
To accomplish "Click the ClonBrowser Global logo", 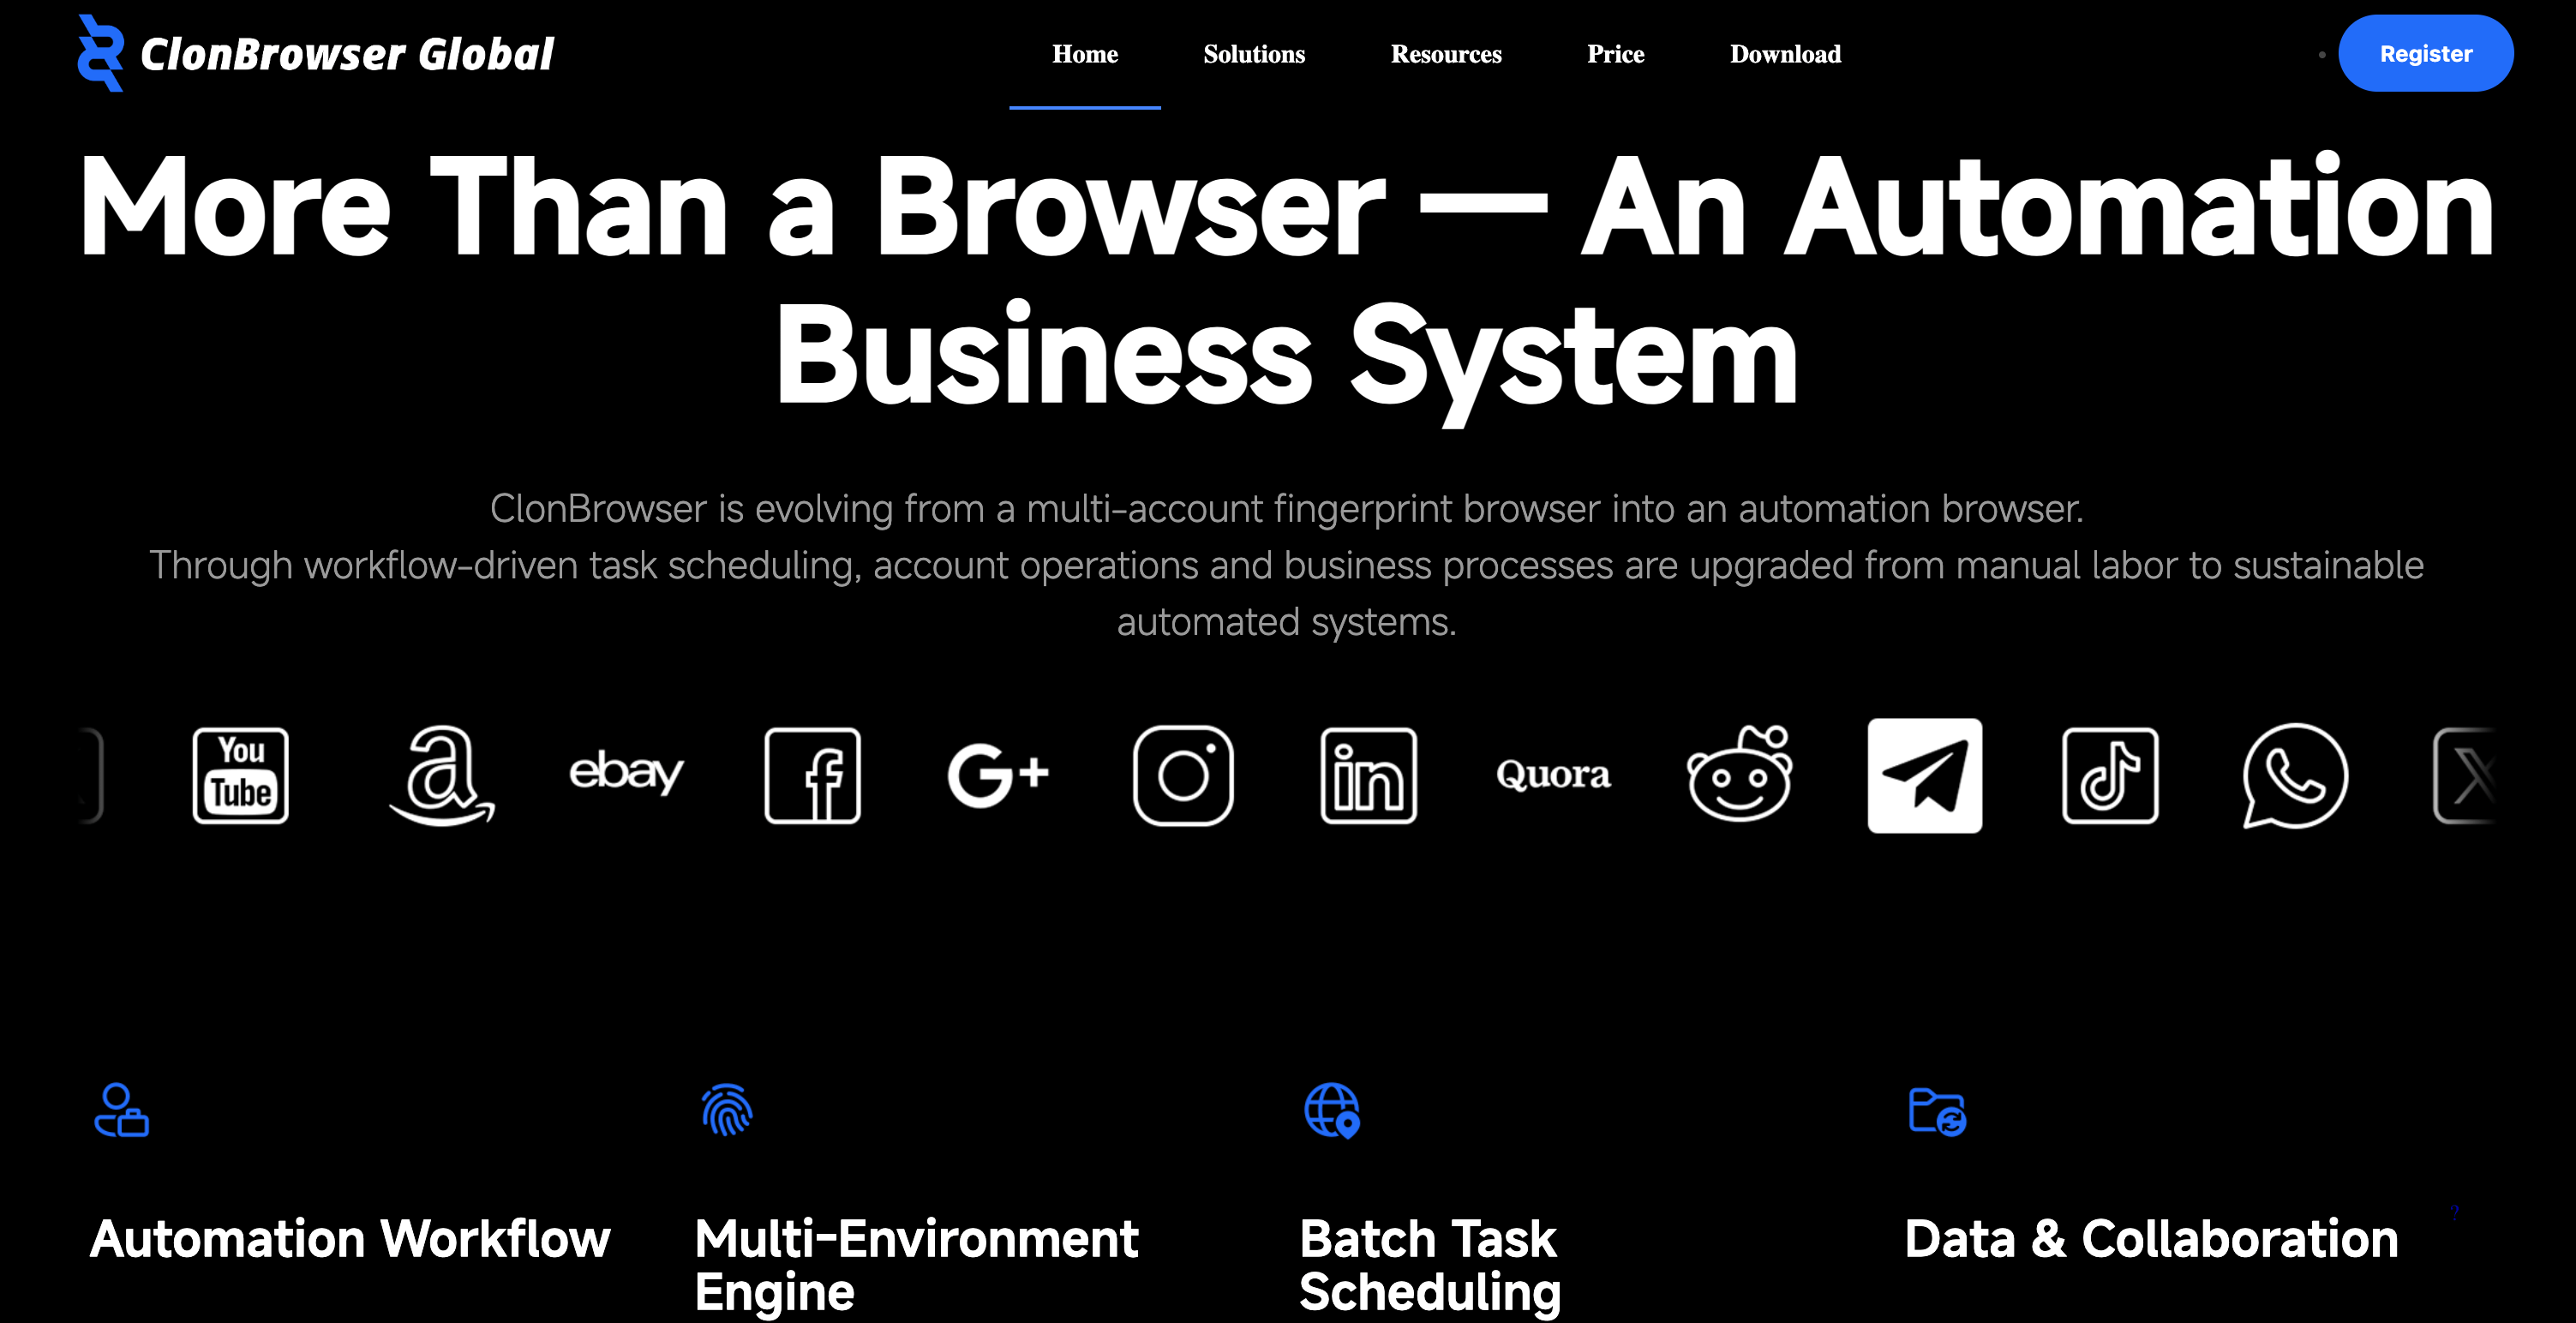I will [315, 53].
